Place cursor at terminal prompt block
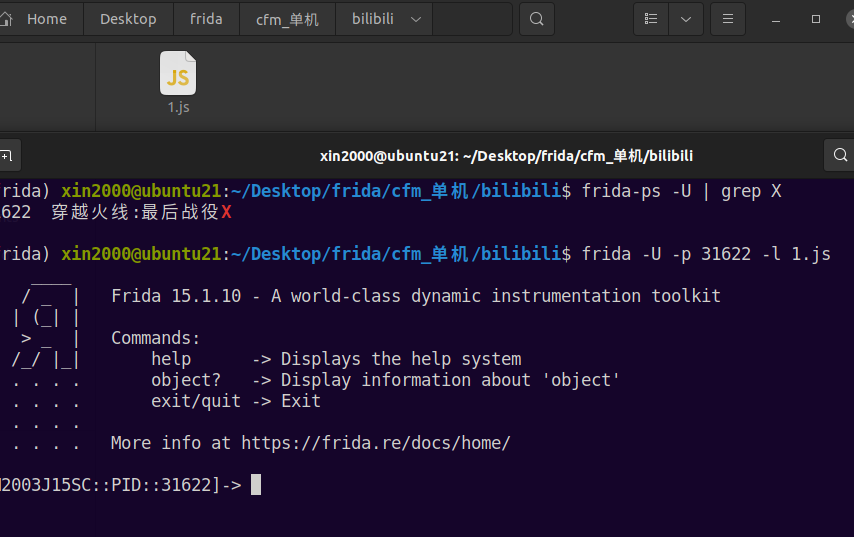This screenshot has height=537, width=854. tap(256, 485)
